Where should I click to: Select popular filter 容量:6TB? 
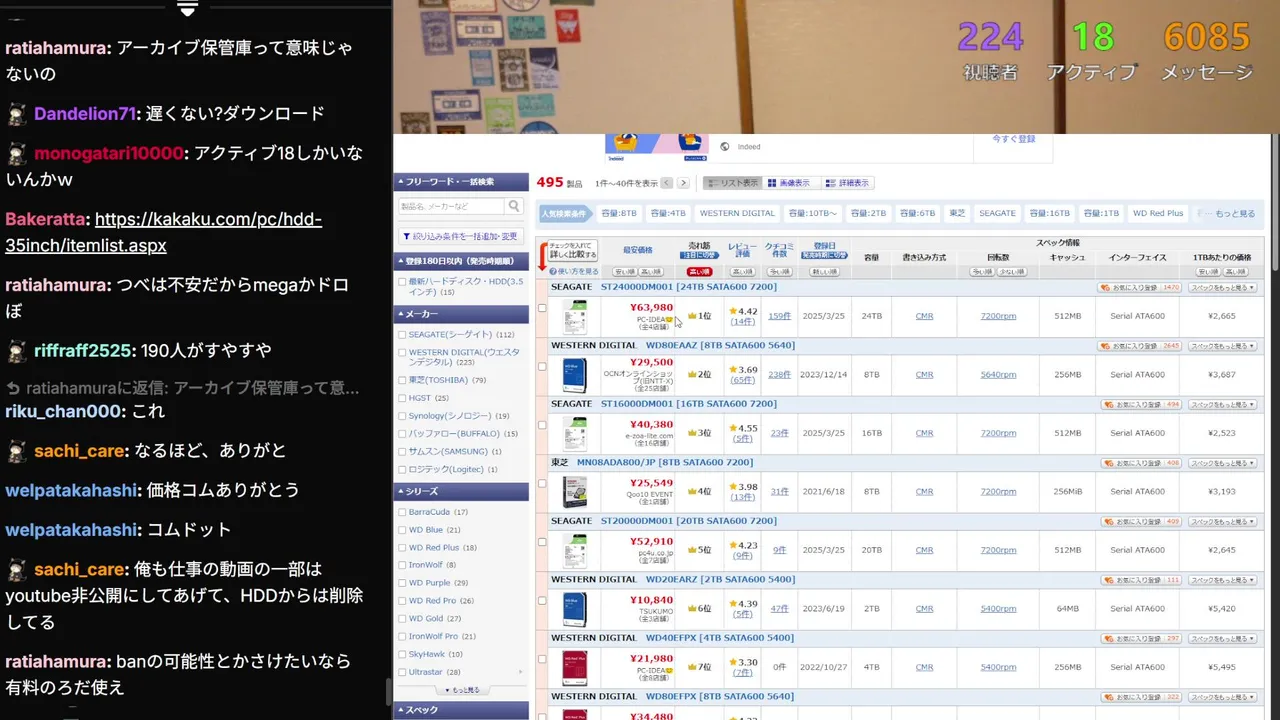[x=917, y=213]
